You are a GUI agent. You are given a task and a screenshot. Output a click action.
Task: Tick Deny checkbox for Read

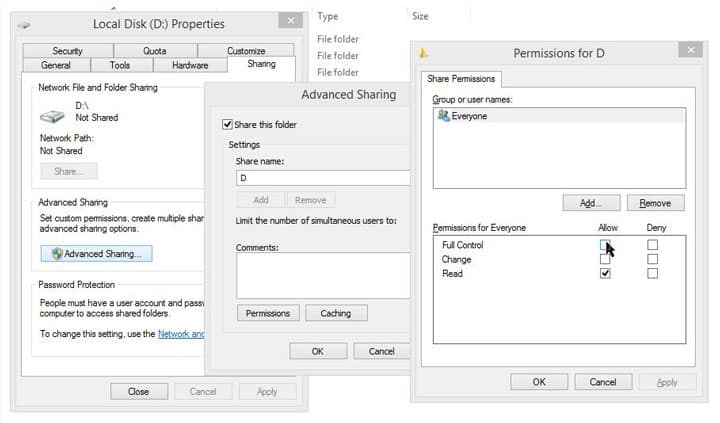tap(652, 273)
